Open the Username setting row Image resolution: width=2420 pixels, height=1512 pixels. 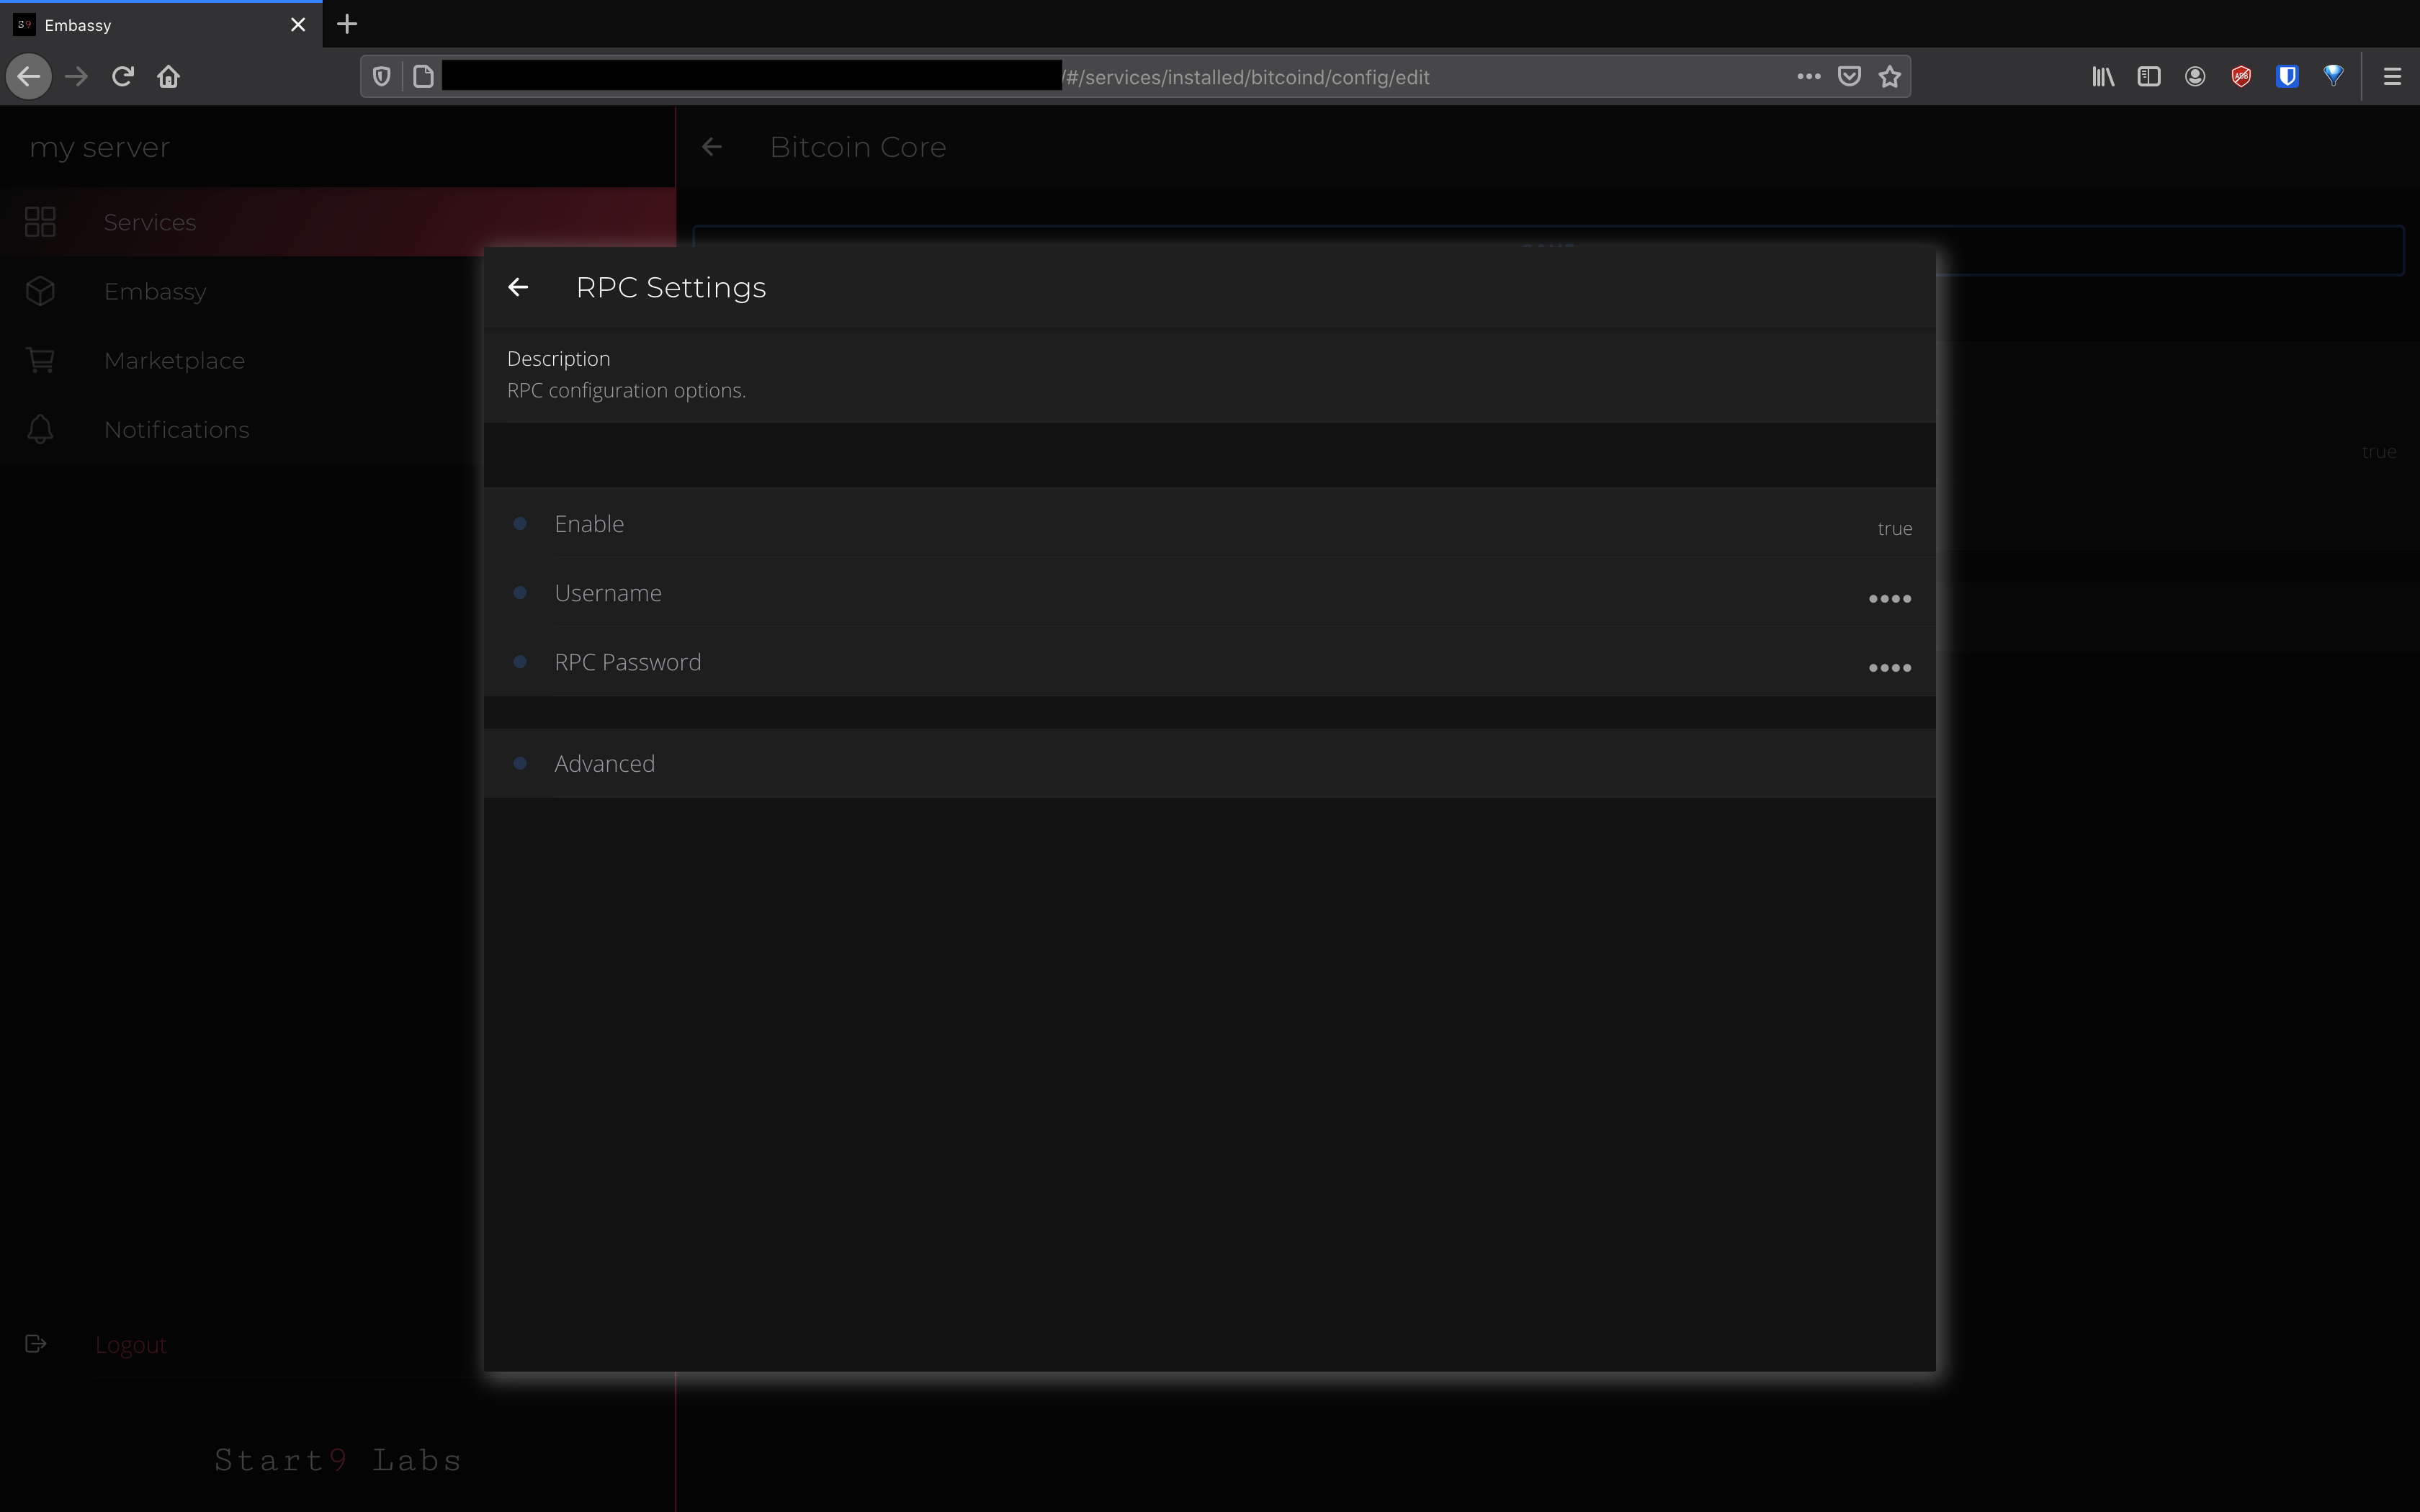(x=1210, y=593)
